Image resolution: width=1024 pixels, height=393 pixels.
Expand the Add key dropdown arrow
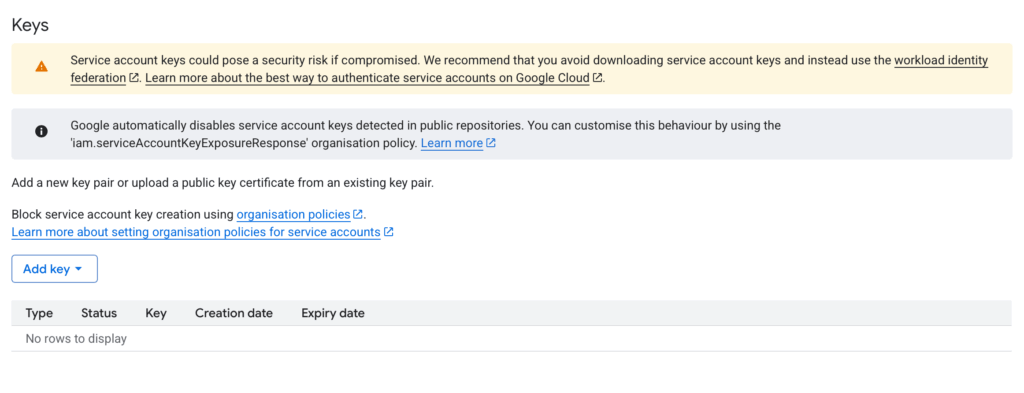(x=78, y=269)
